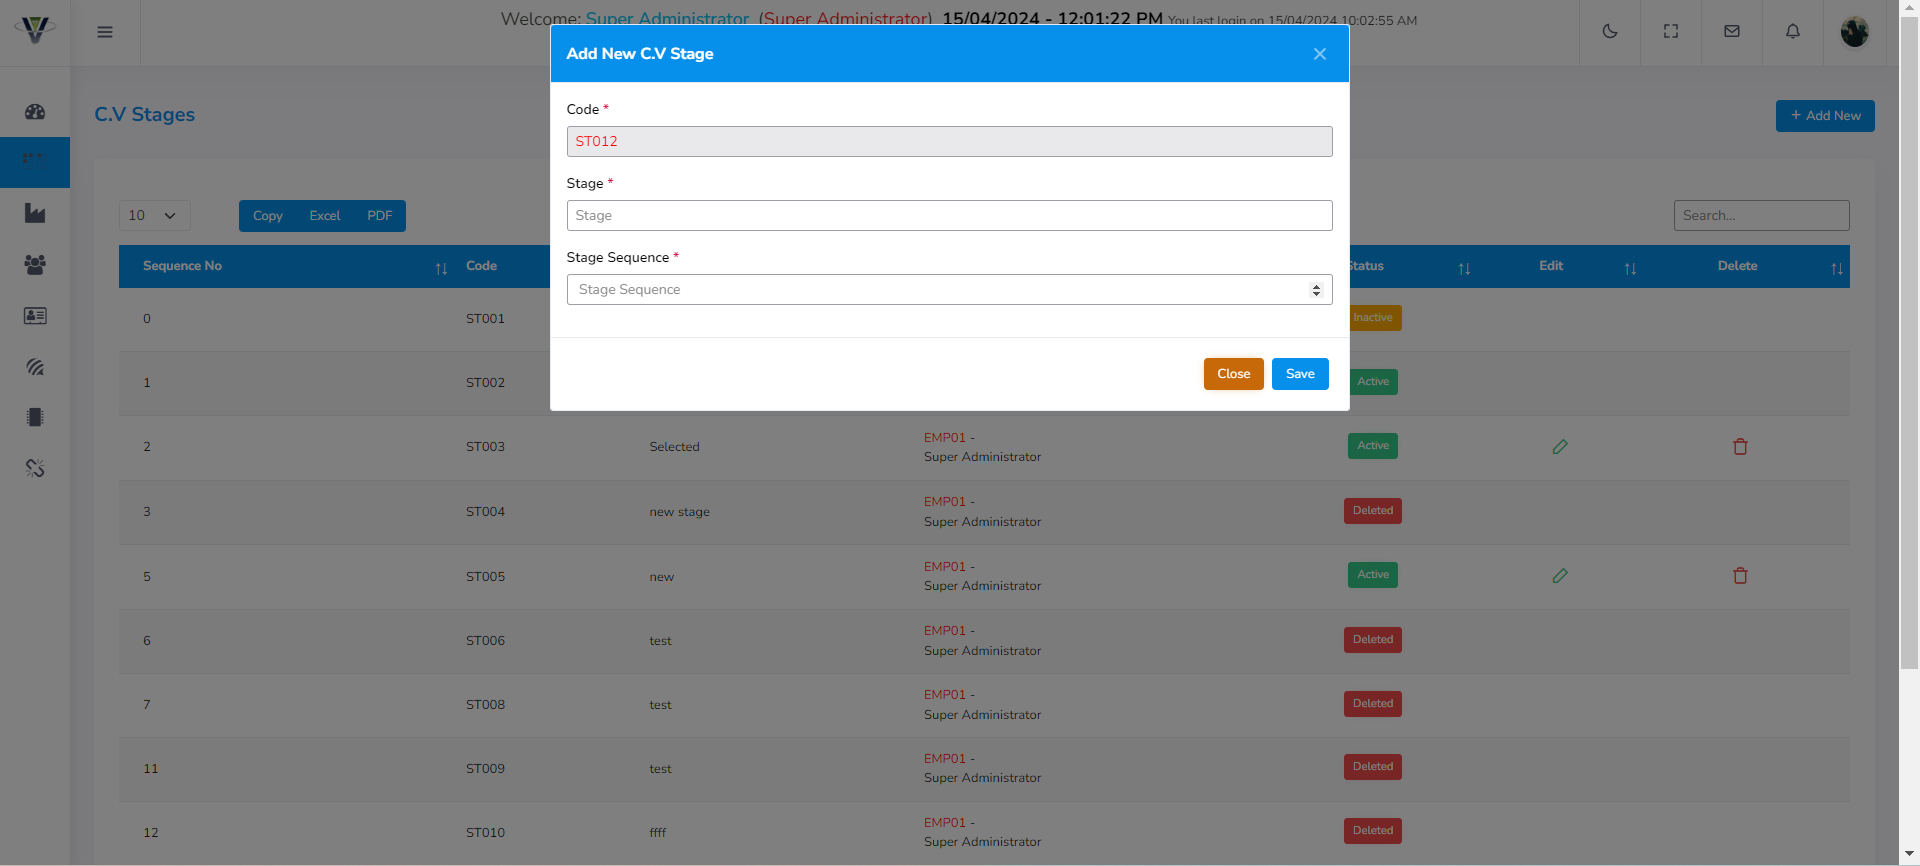Open the fingerprint-style sidebar icon

(35, 366)
